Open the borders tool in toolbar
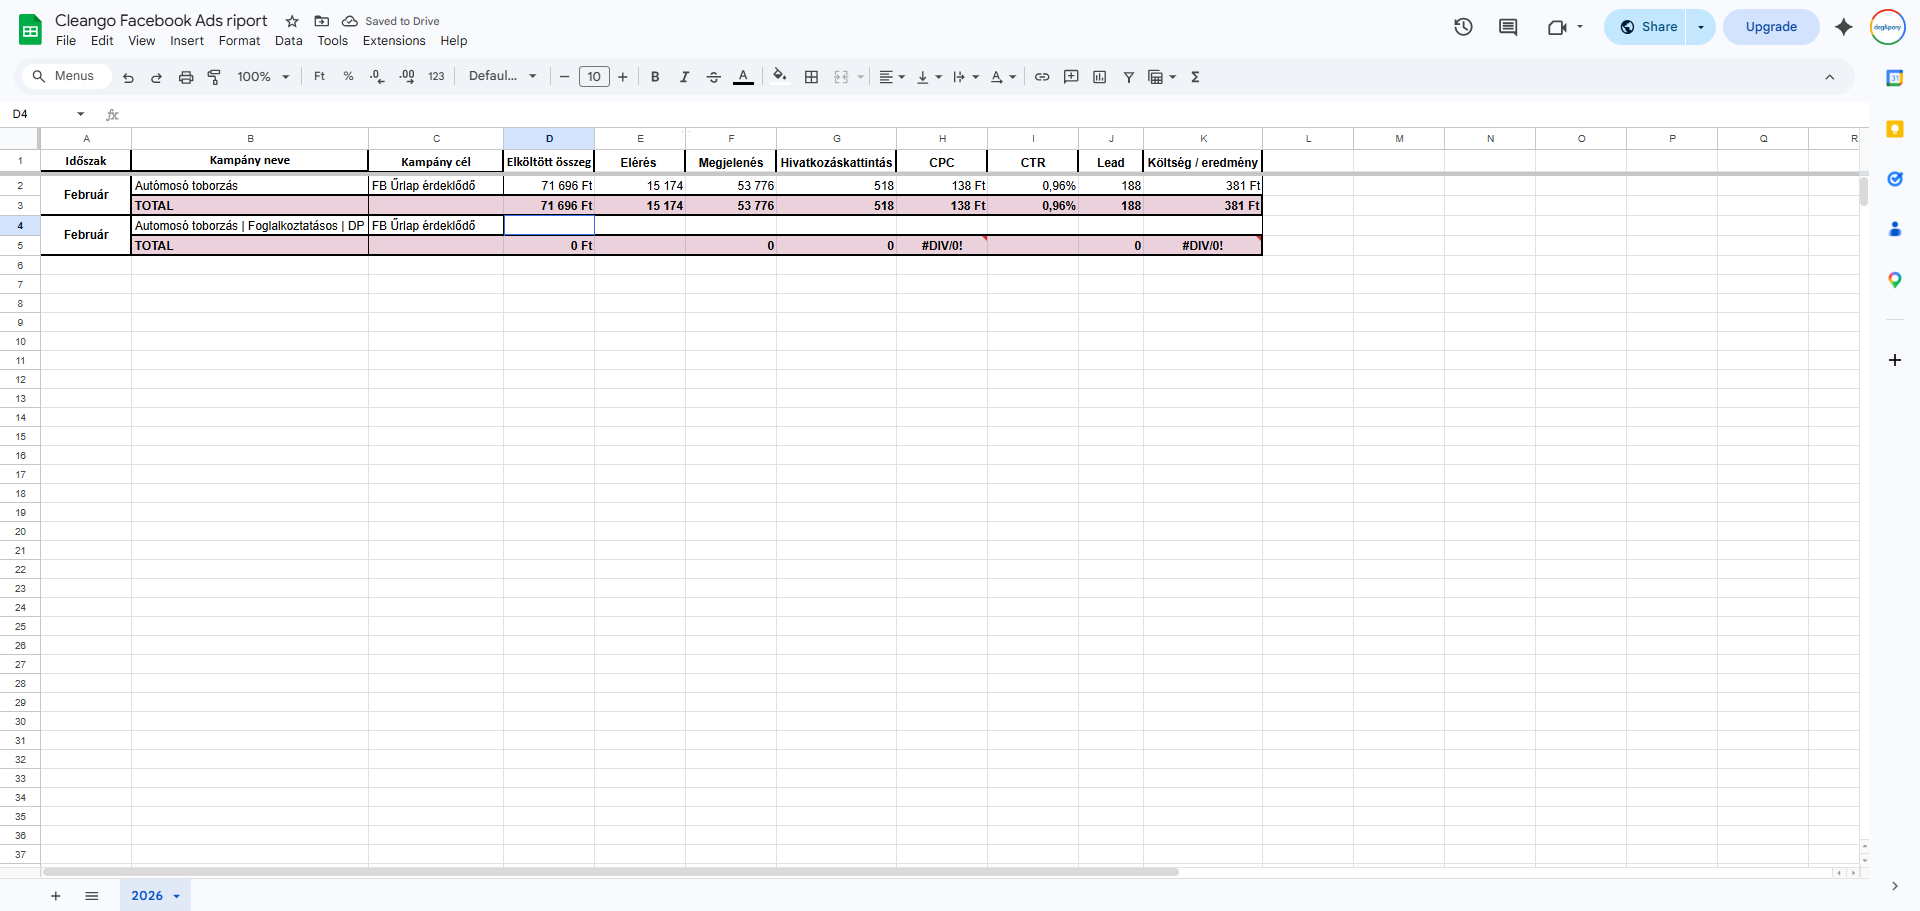The height and width of the screenshot is (911, 1920). pyautogui.click(x=811, y=77)
